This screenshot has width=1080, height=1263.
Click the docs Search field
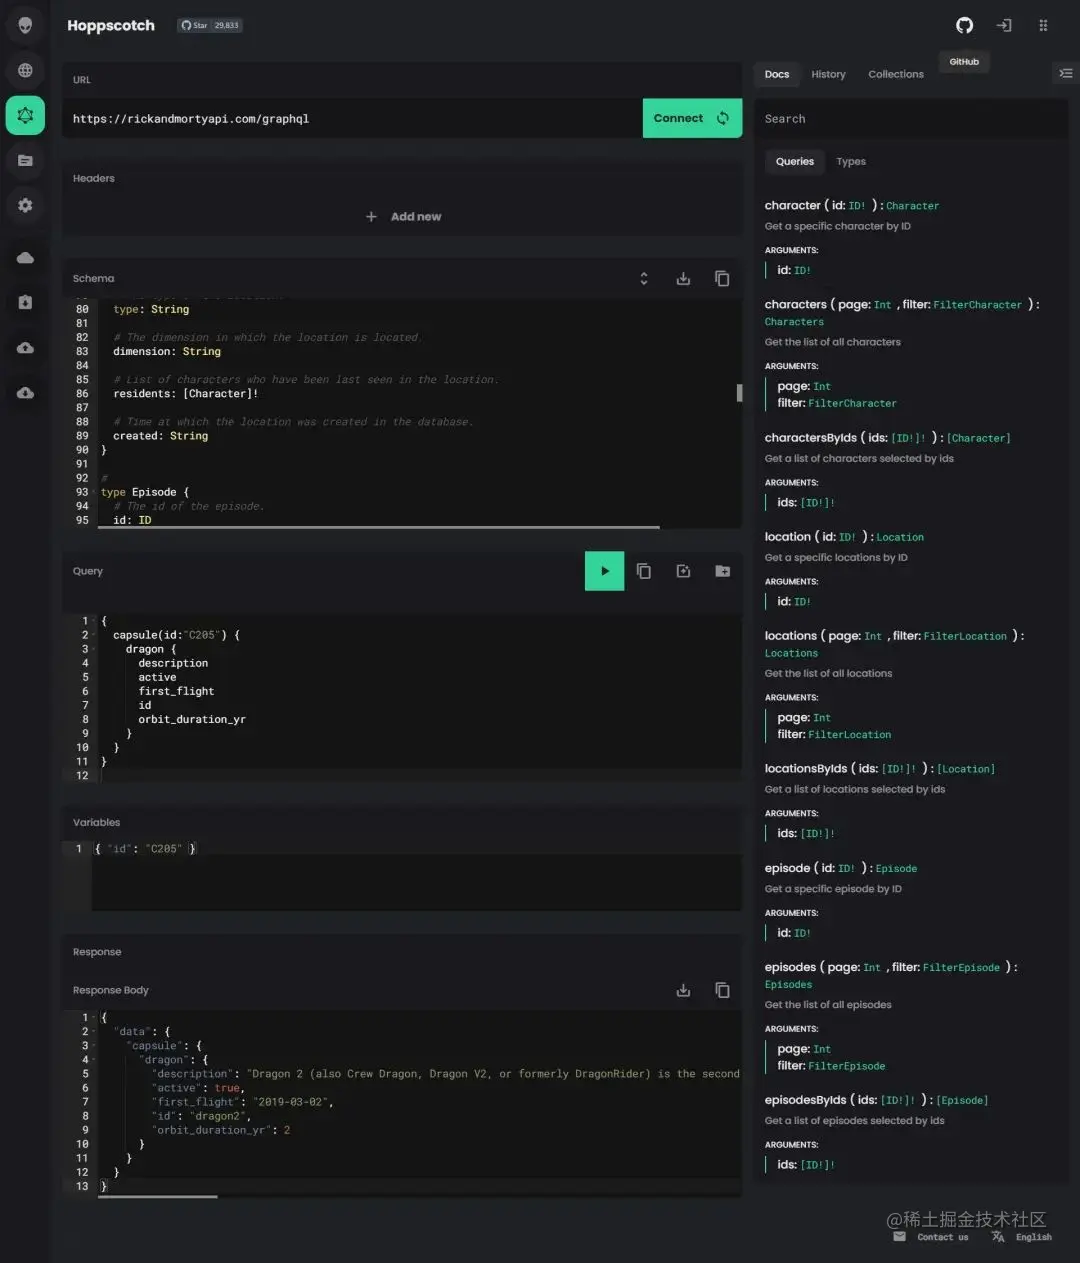pos(910,118)
